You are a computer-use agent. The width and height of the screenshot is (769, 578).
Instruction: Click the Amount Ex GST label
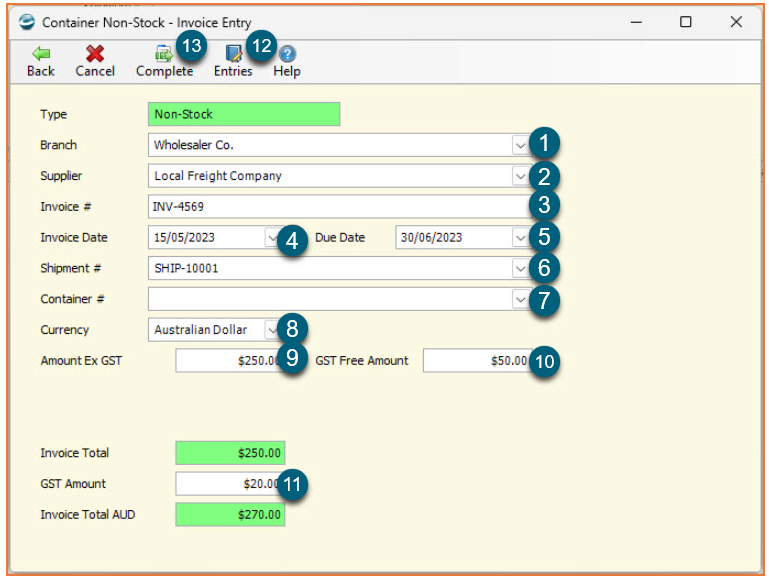(x=81, y=361)
